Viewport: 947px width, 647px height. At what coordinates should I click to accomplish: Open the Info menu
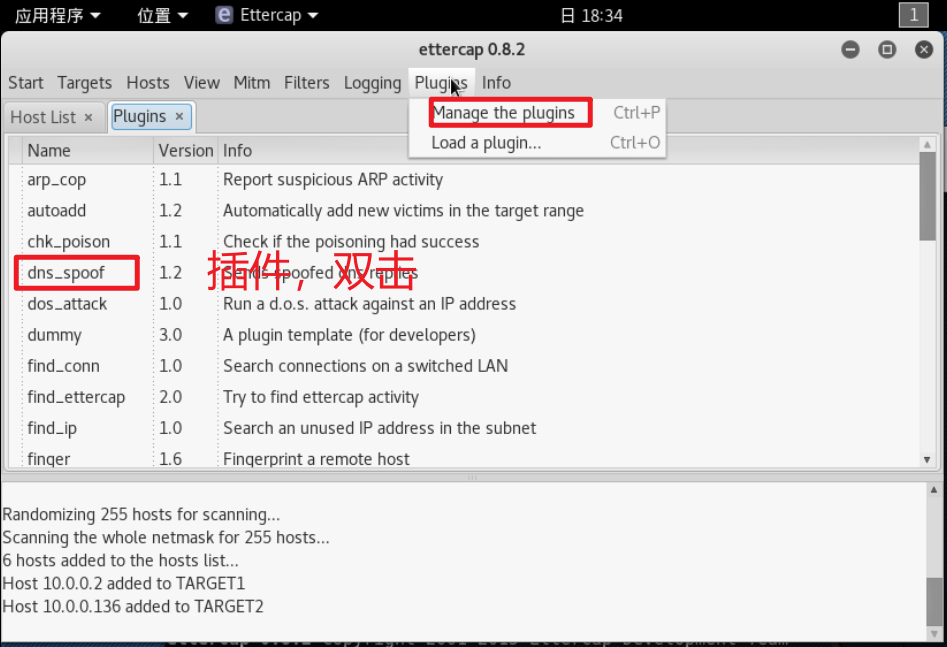[496, 83]
